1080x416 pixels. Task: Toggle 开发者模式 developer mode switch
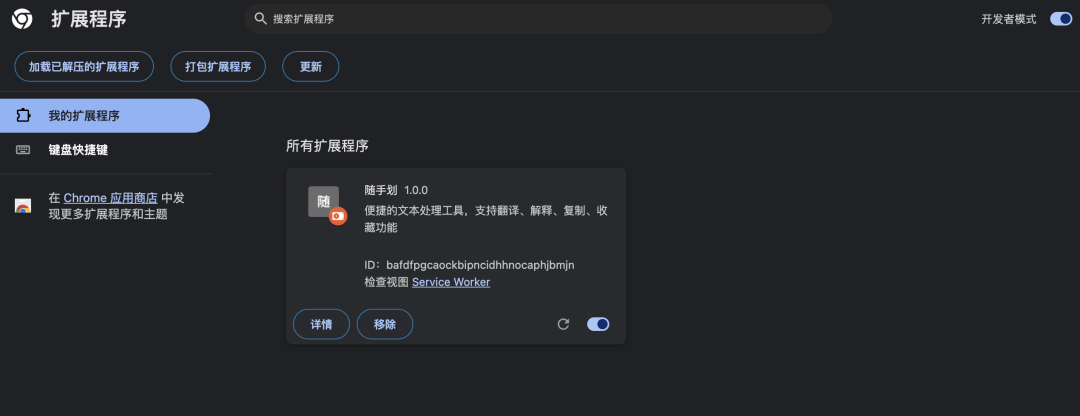(1061, 19)
